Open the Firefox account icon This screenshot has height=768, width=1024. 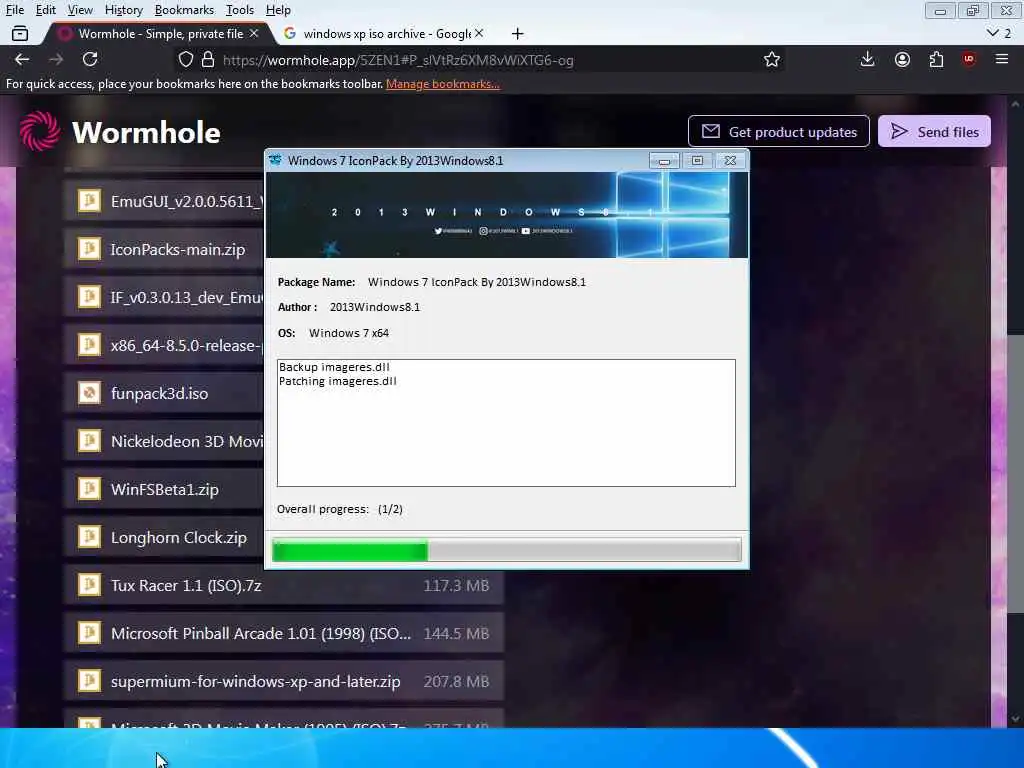(903, 59)
